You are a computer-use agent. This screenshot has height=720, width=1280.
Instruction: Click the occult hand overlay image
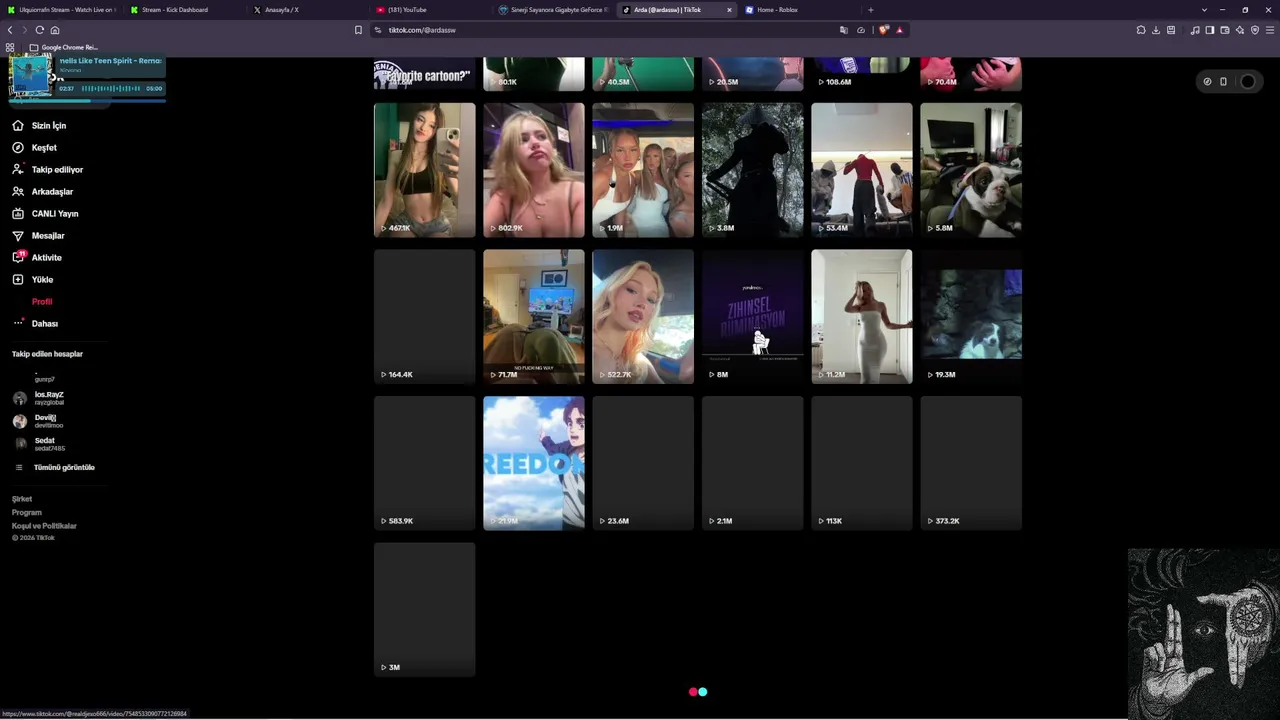[1204, 632]
